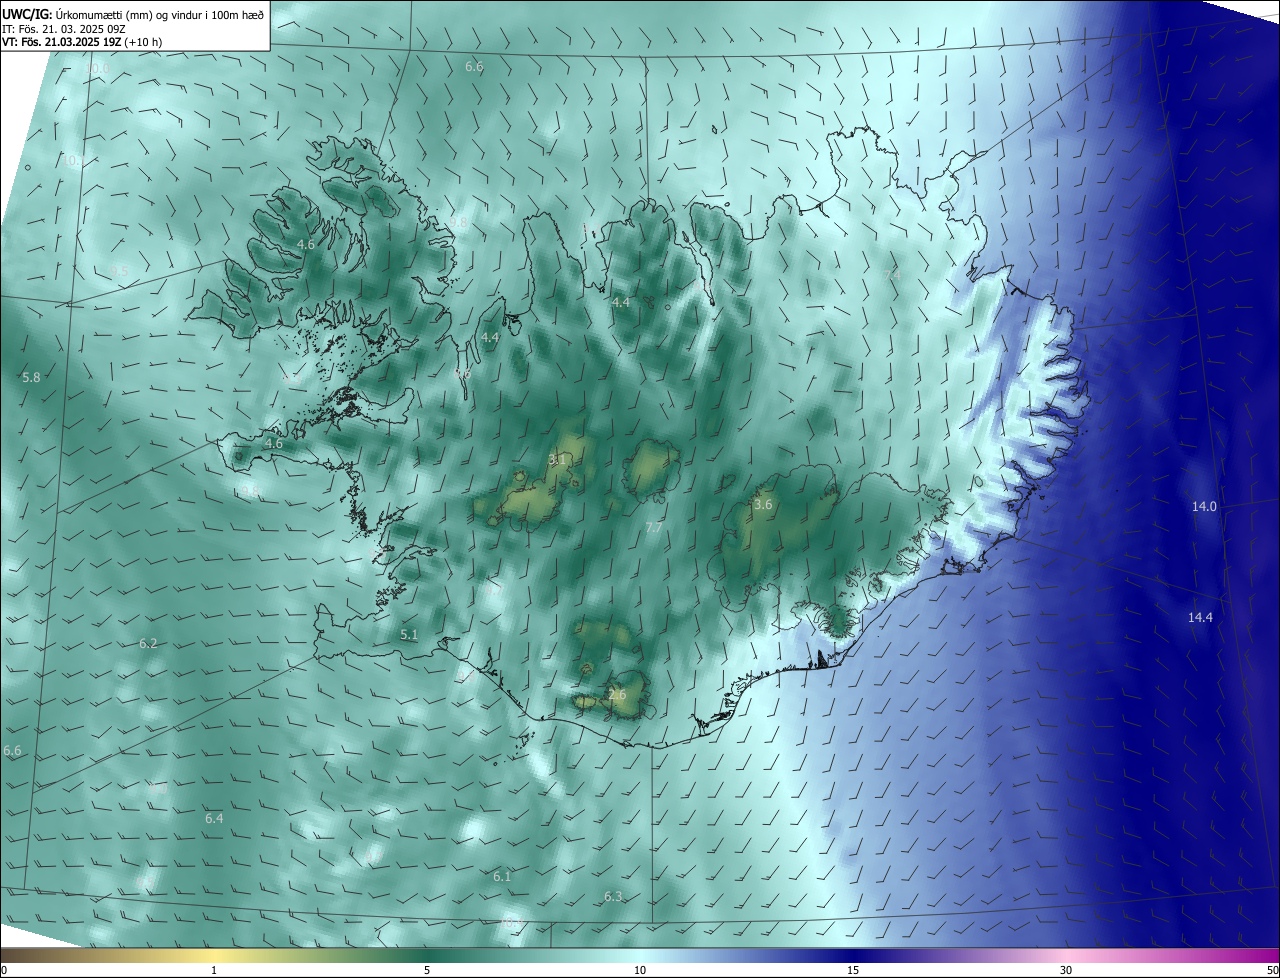Image resolution: width=1280 pixels, height=978 pixels.
Task: Click the 7.7 value label
Action: [x=654, y=527]
